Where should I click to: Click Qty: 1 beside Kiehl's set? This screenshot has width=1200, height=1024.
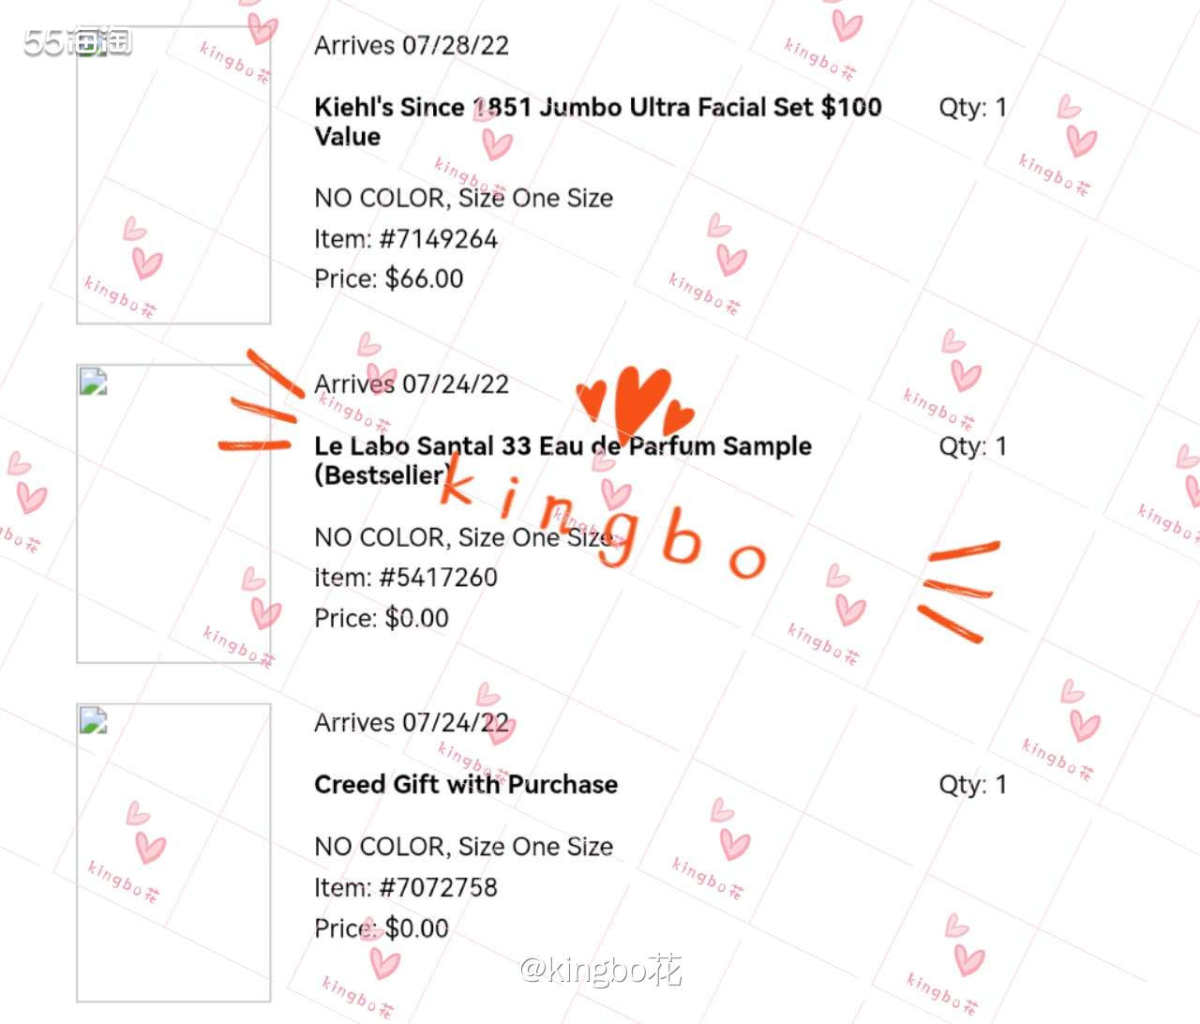click(x=973, y=107)
